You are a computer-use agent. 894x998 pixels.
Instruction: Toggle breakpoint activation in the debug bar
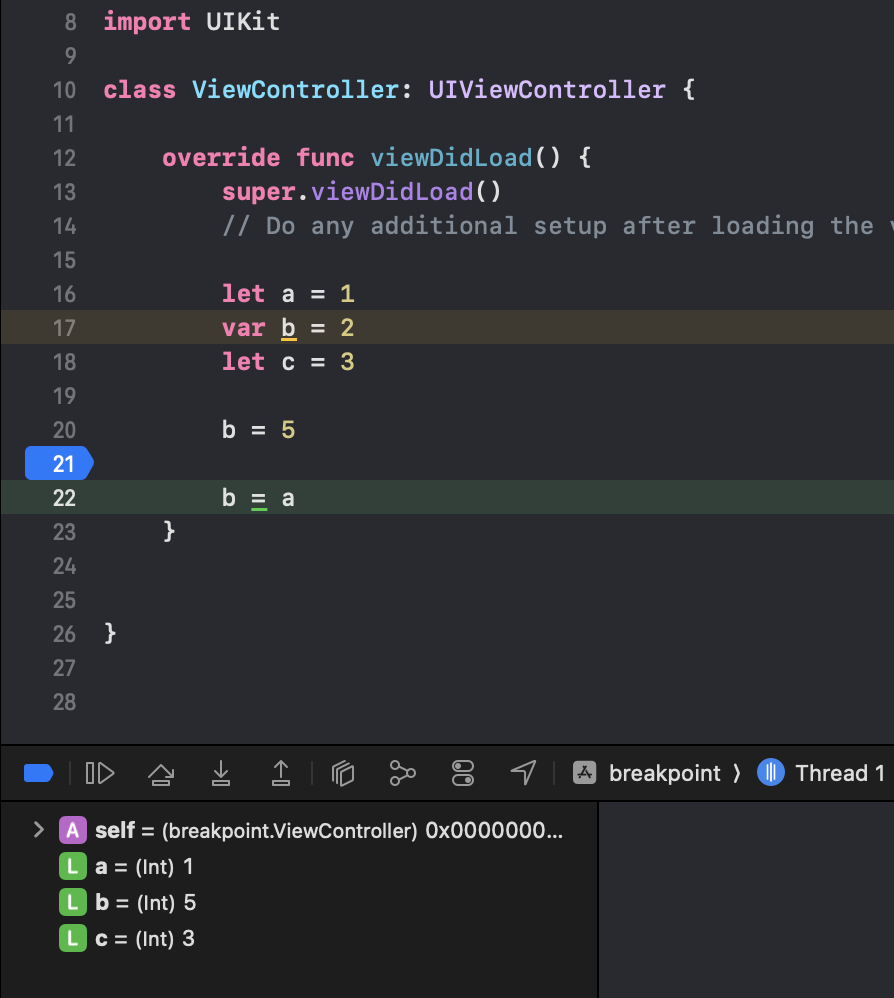[x=38, y=773]
